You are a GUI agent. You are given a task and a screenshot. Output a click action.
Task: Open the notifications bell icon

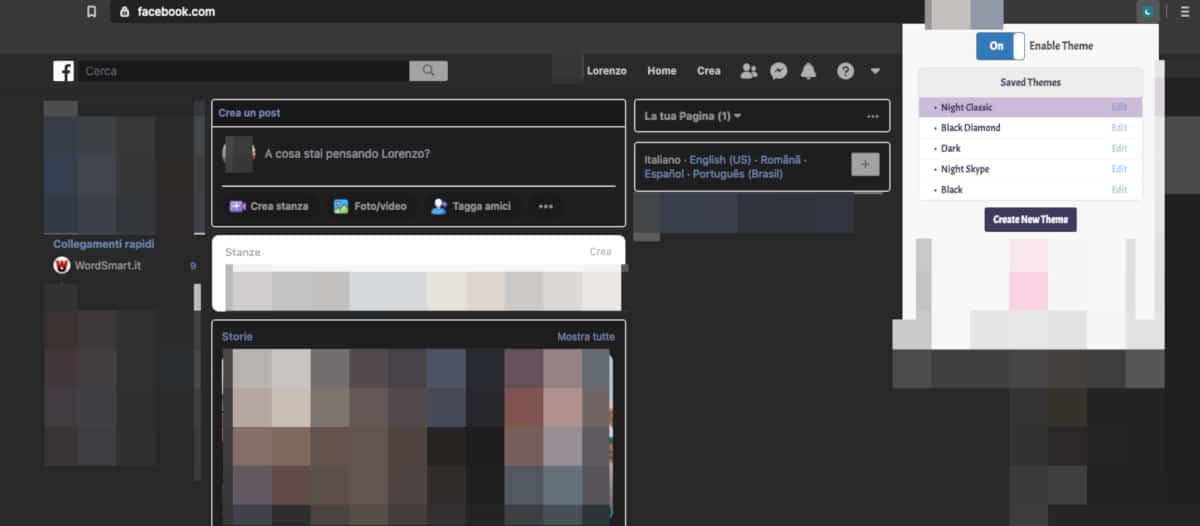pyautogui.click(x=808, y=71)
